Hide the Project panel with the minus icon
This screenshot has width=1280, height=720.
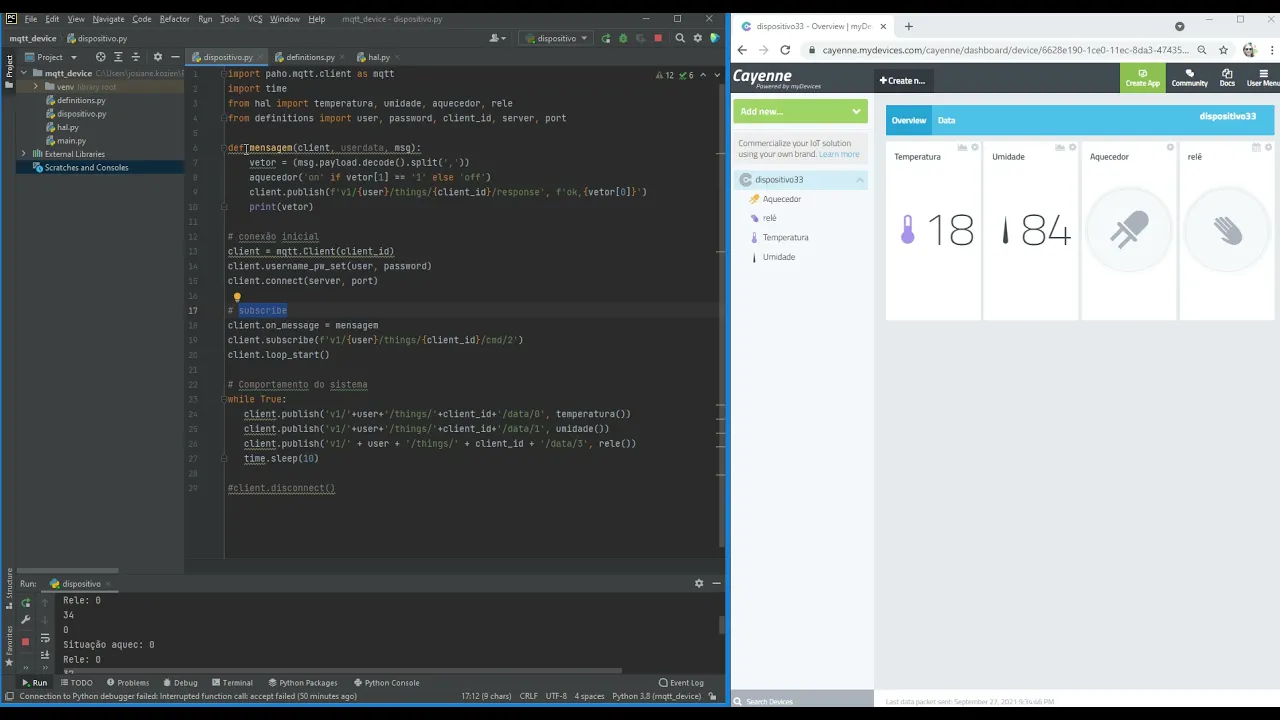(174, 57)
